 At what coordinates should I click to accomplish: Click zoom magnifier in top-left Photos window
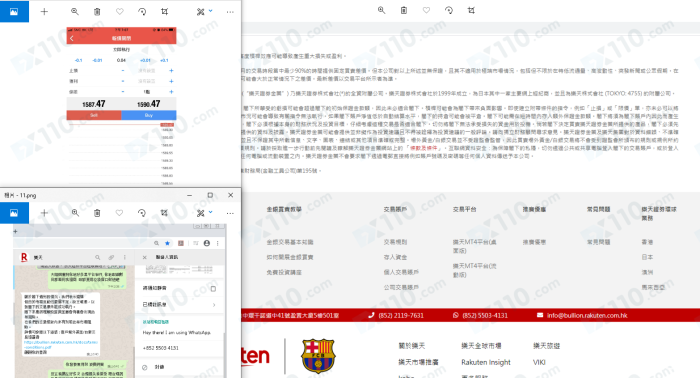pos(75,12)
